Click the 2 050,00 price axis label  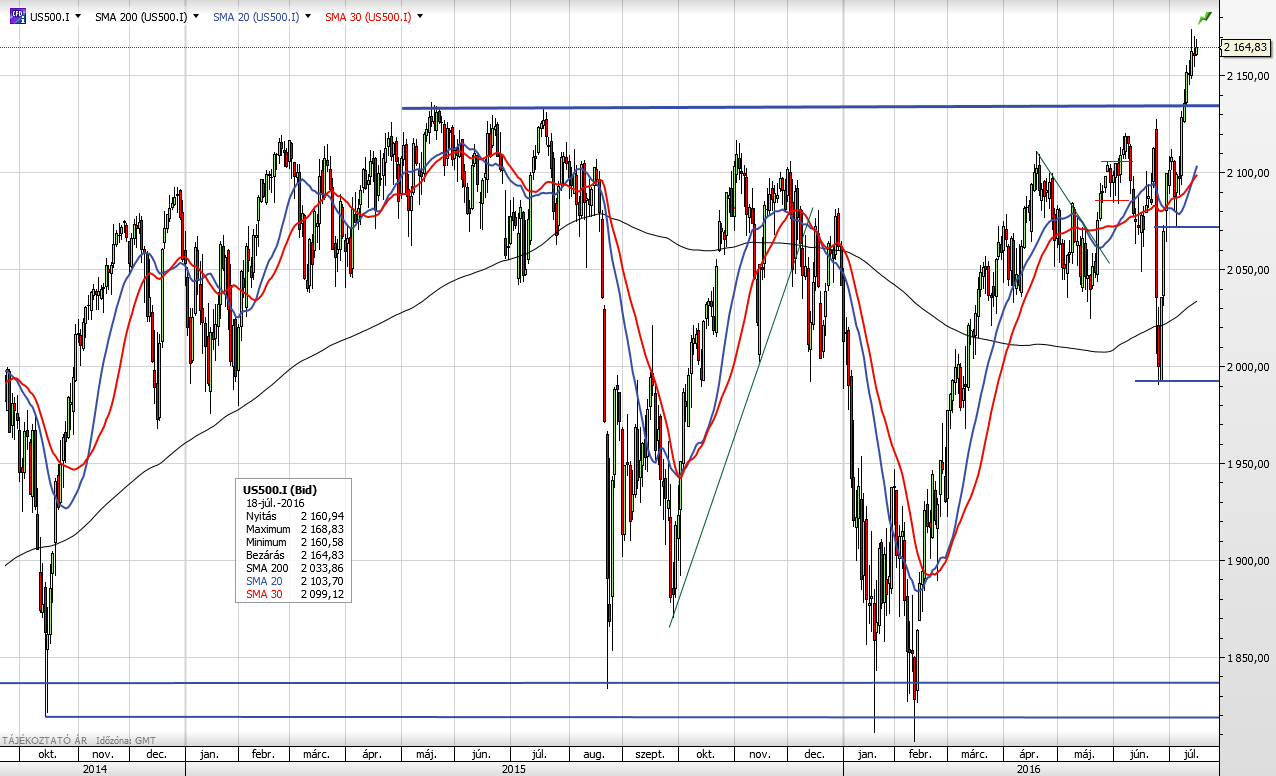coord(1248,270)
